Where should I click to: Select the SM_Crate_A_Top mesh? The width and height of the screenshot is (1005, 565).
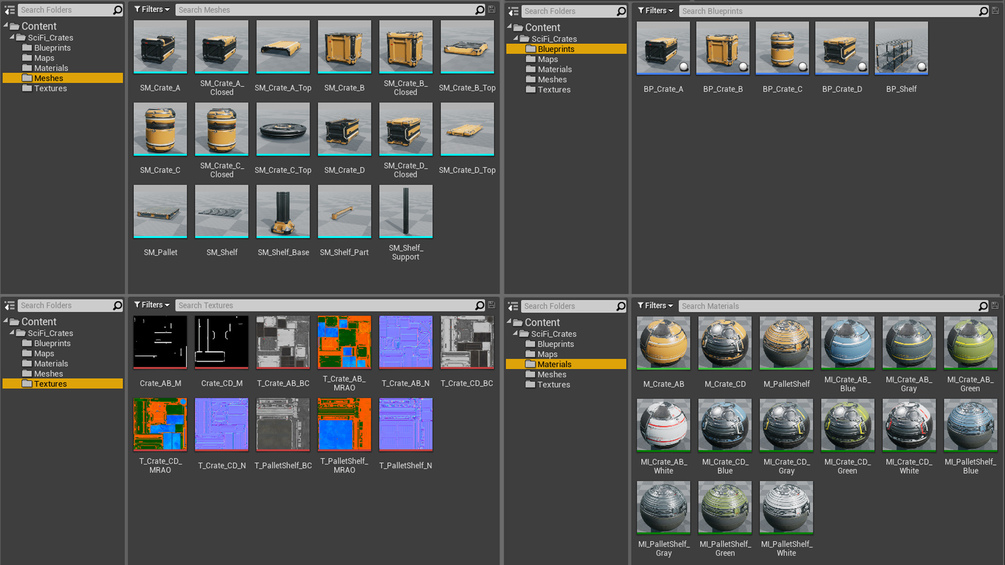click(283, 47)
